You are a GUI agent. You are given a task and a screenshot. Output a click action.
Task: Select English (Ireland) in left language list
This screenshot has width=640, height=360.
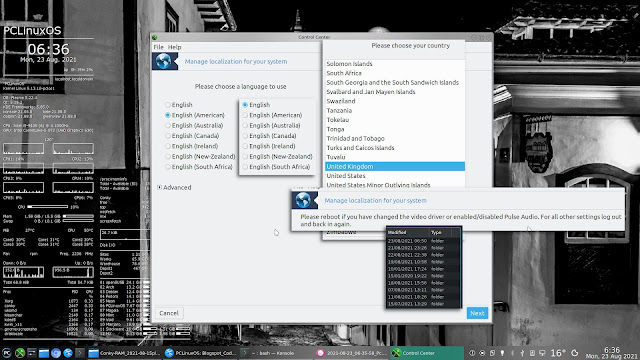pyautogui.click(x=167, y=146)
